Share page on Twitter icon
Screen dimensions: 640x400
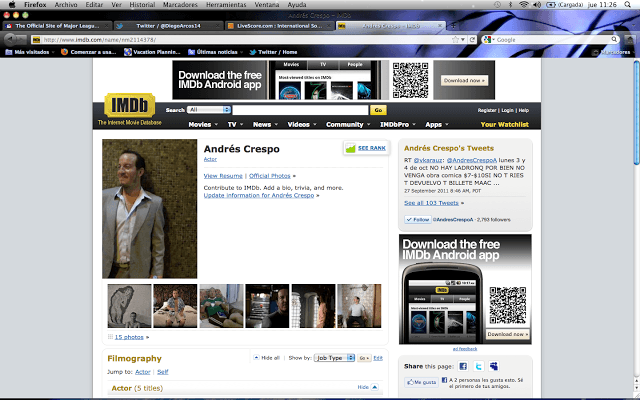point(478,366)
